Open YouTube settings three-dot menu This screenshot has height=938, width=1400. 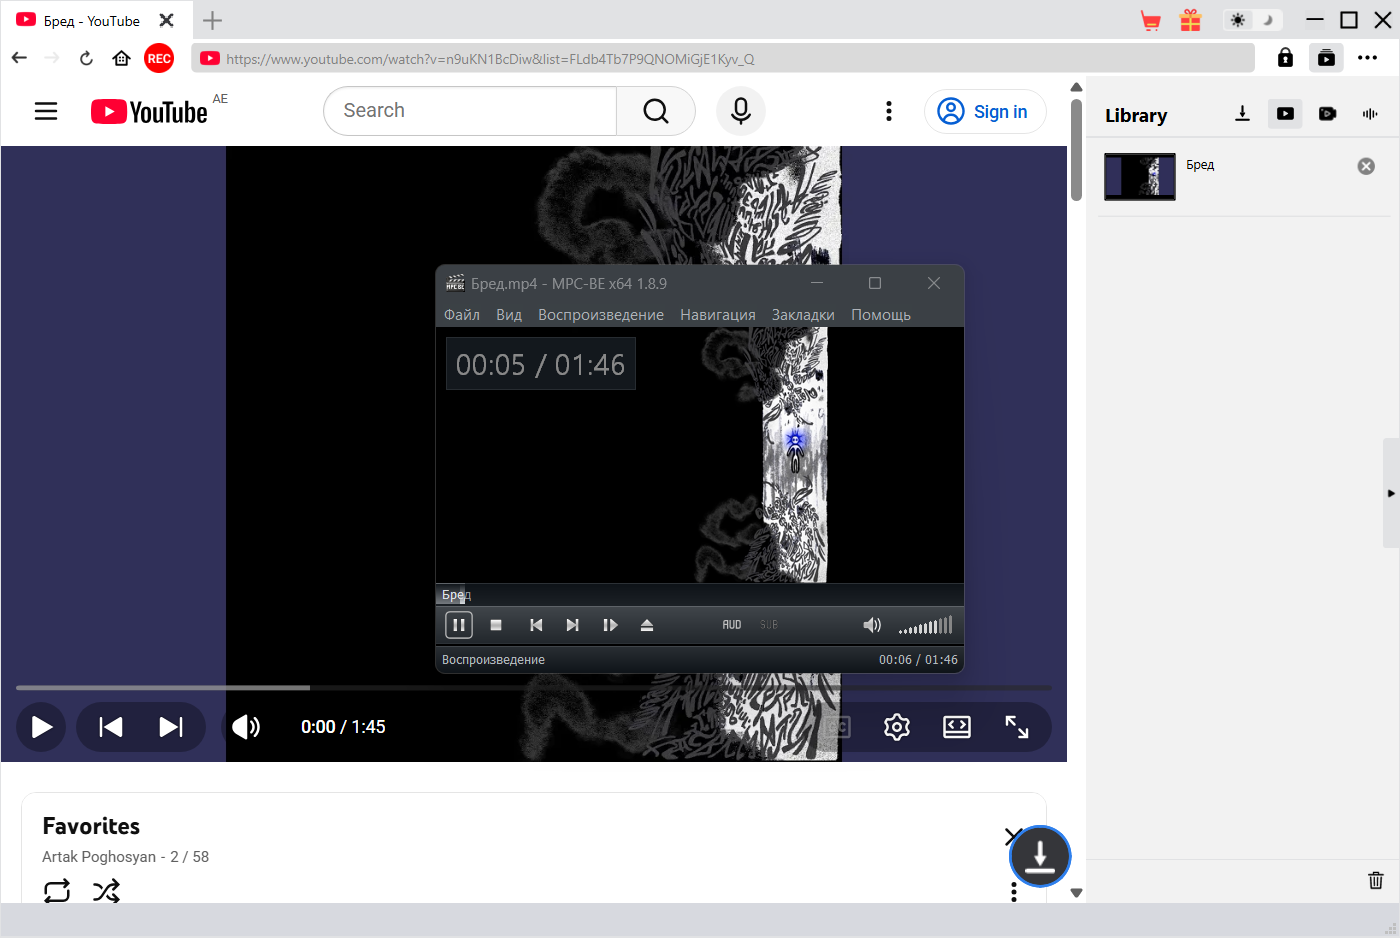[889, 111]
